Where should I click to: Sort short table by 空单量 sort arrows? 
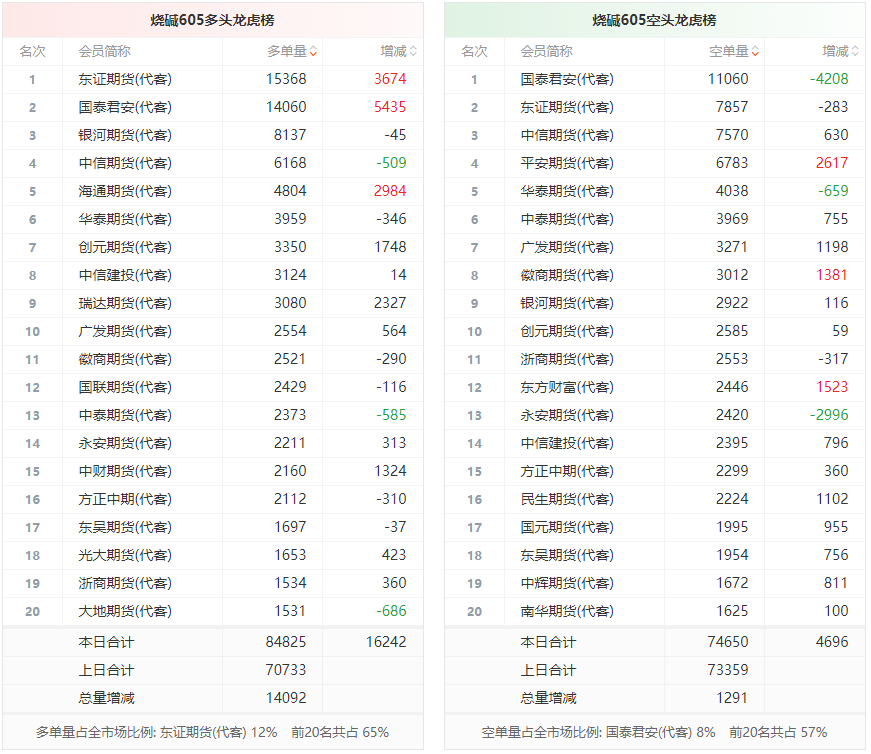(755, 52)
